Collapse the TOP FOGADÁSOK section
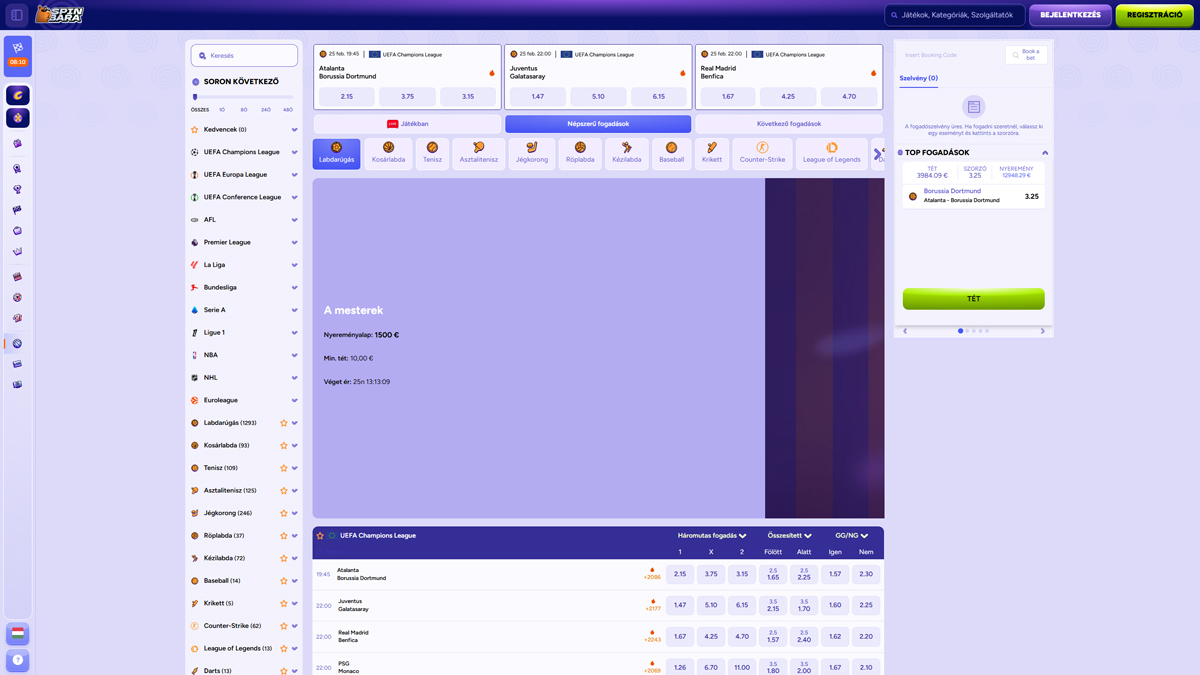 pos(1045,153)
